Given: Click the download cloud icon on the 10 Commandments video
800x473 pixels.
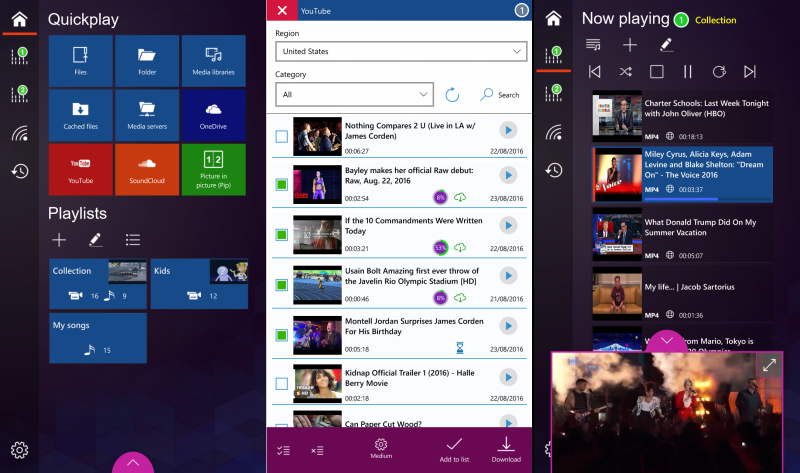Looking at the screenshot, I should click(x=460, y=247).
